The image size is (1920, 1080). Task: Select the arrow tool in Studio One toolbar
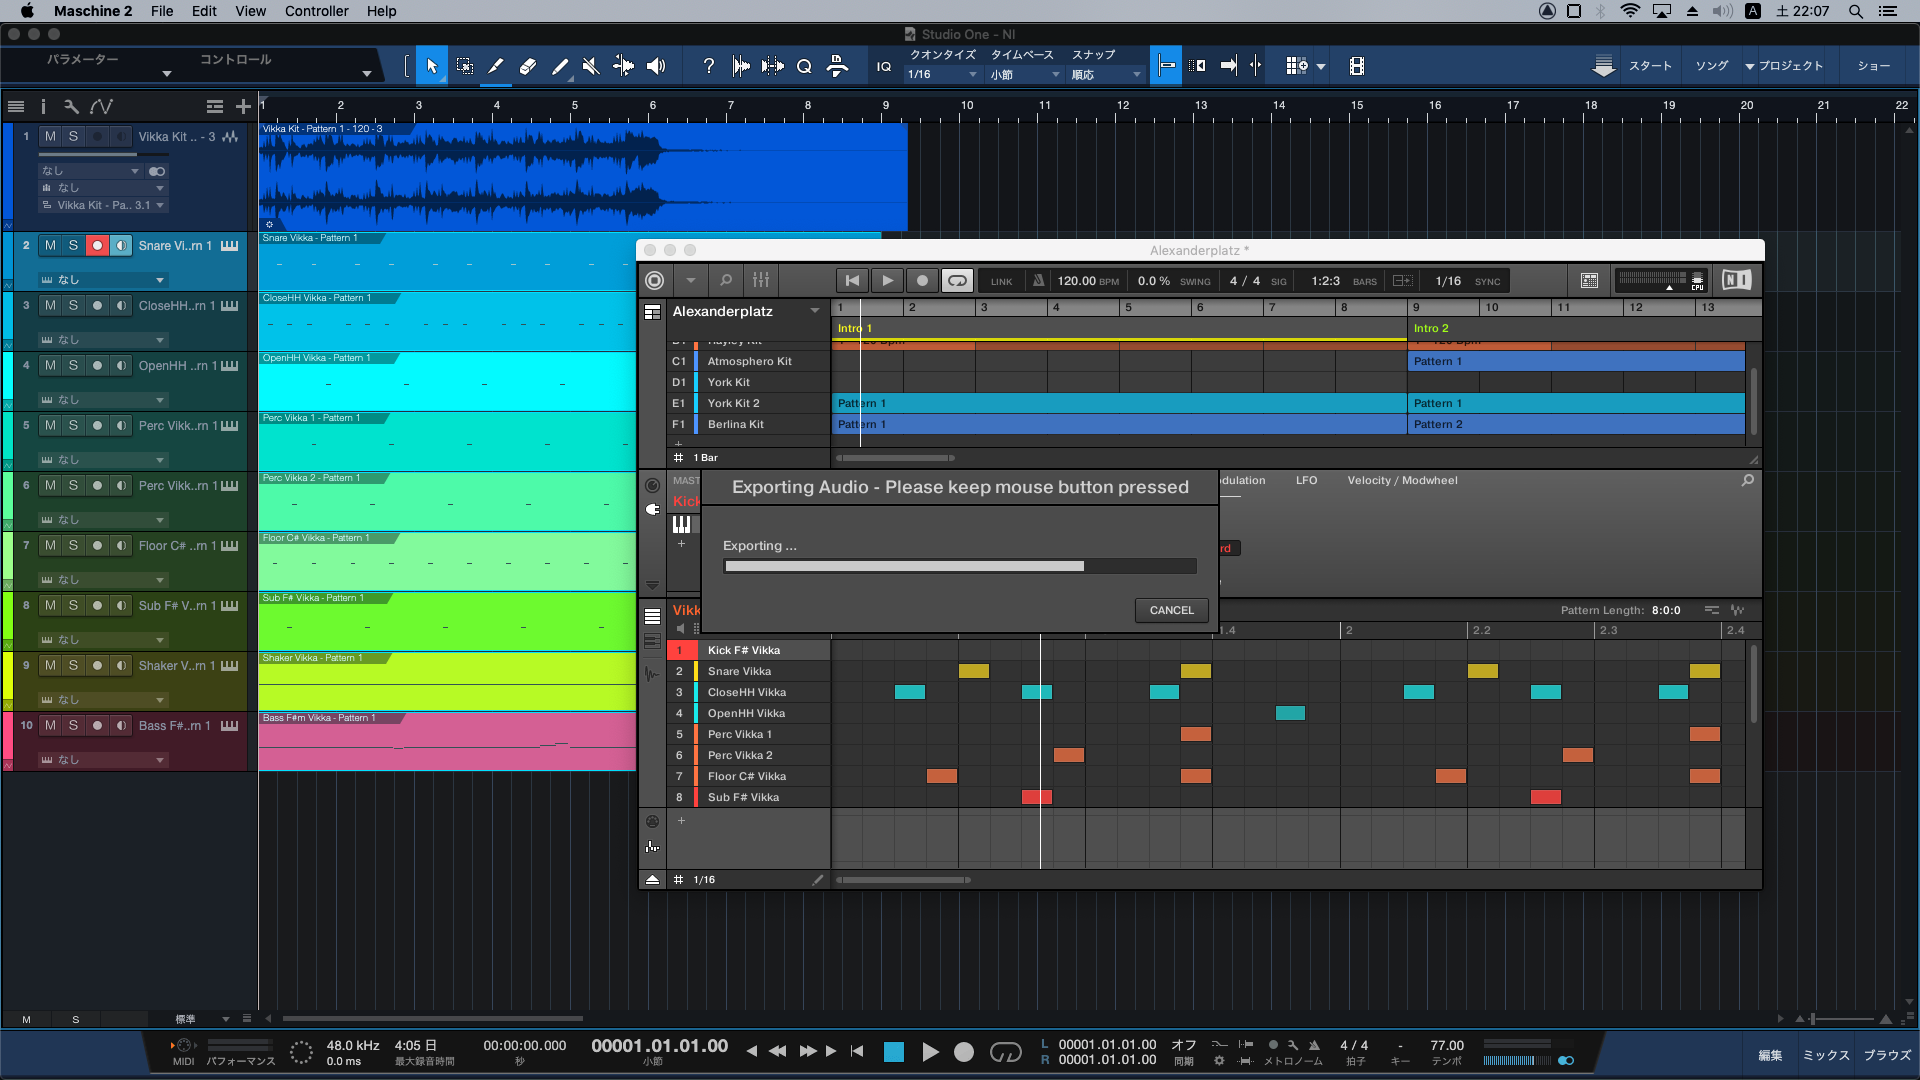click(x=432, y=66)
